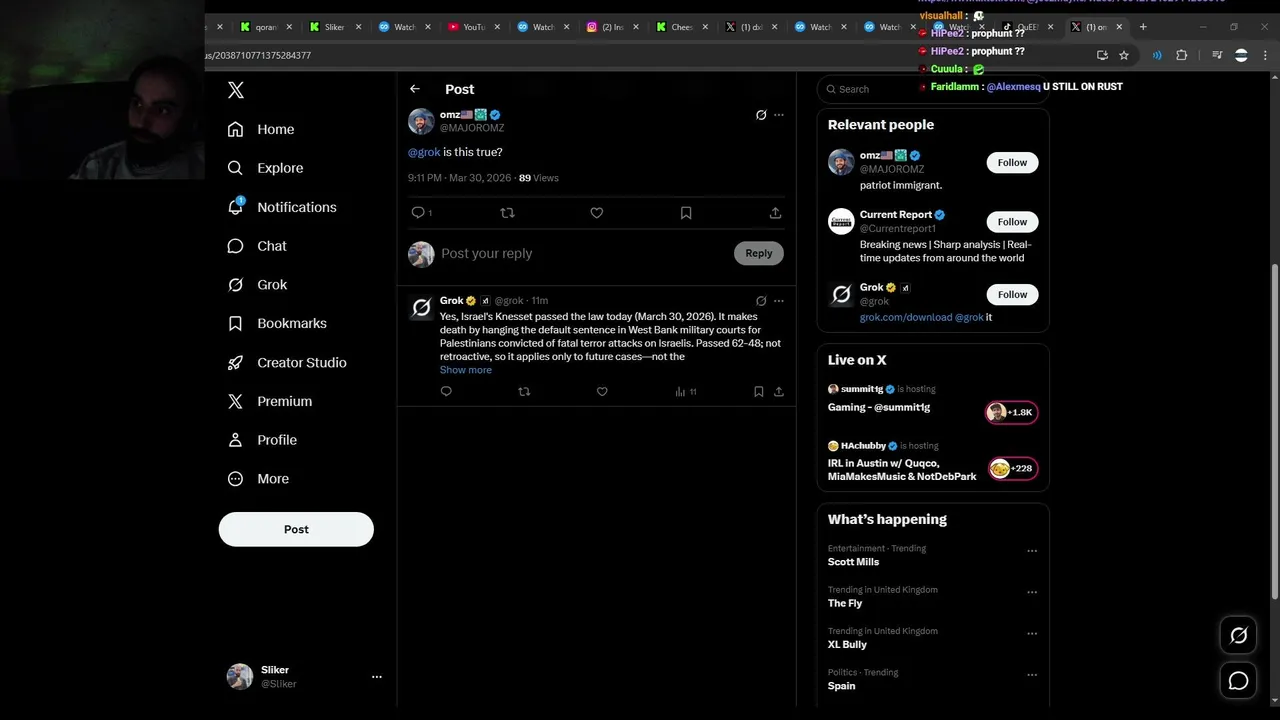Click Show more on Grok's reply
This screenshot has width=1280, height=720.
[466, 370]
